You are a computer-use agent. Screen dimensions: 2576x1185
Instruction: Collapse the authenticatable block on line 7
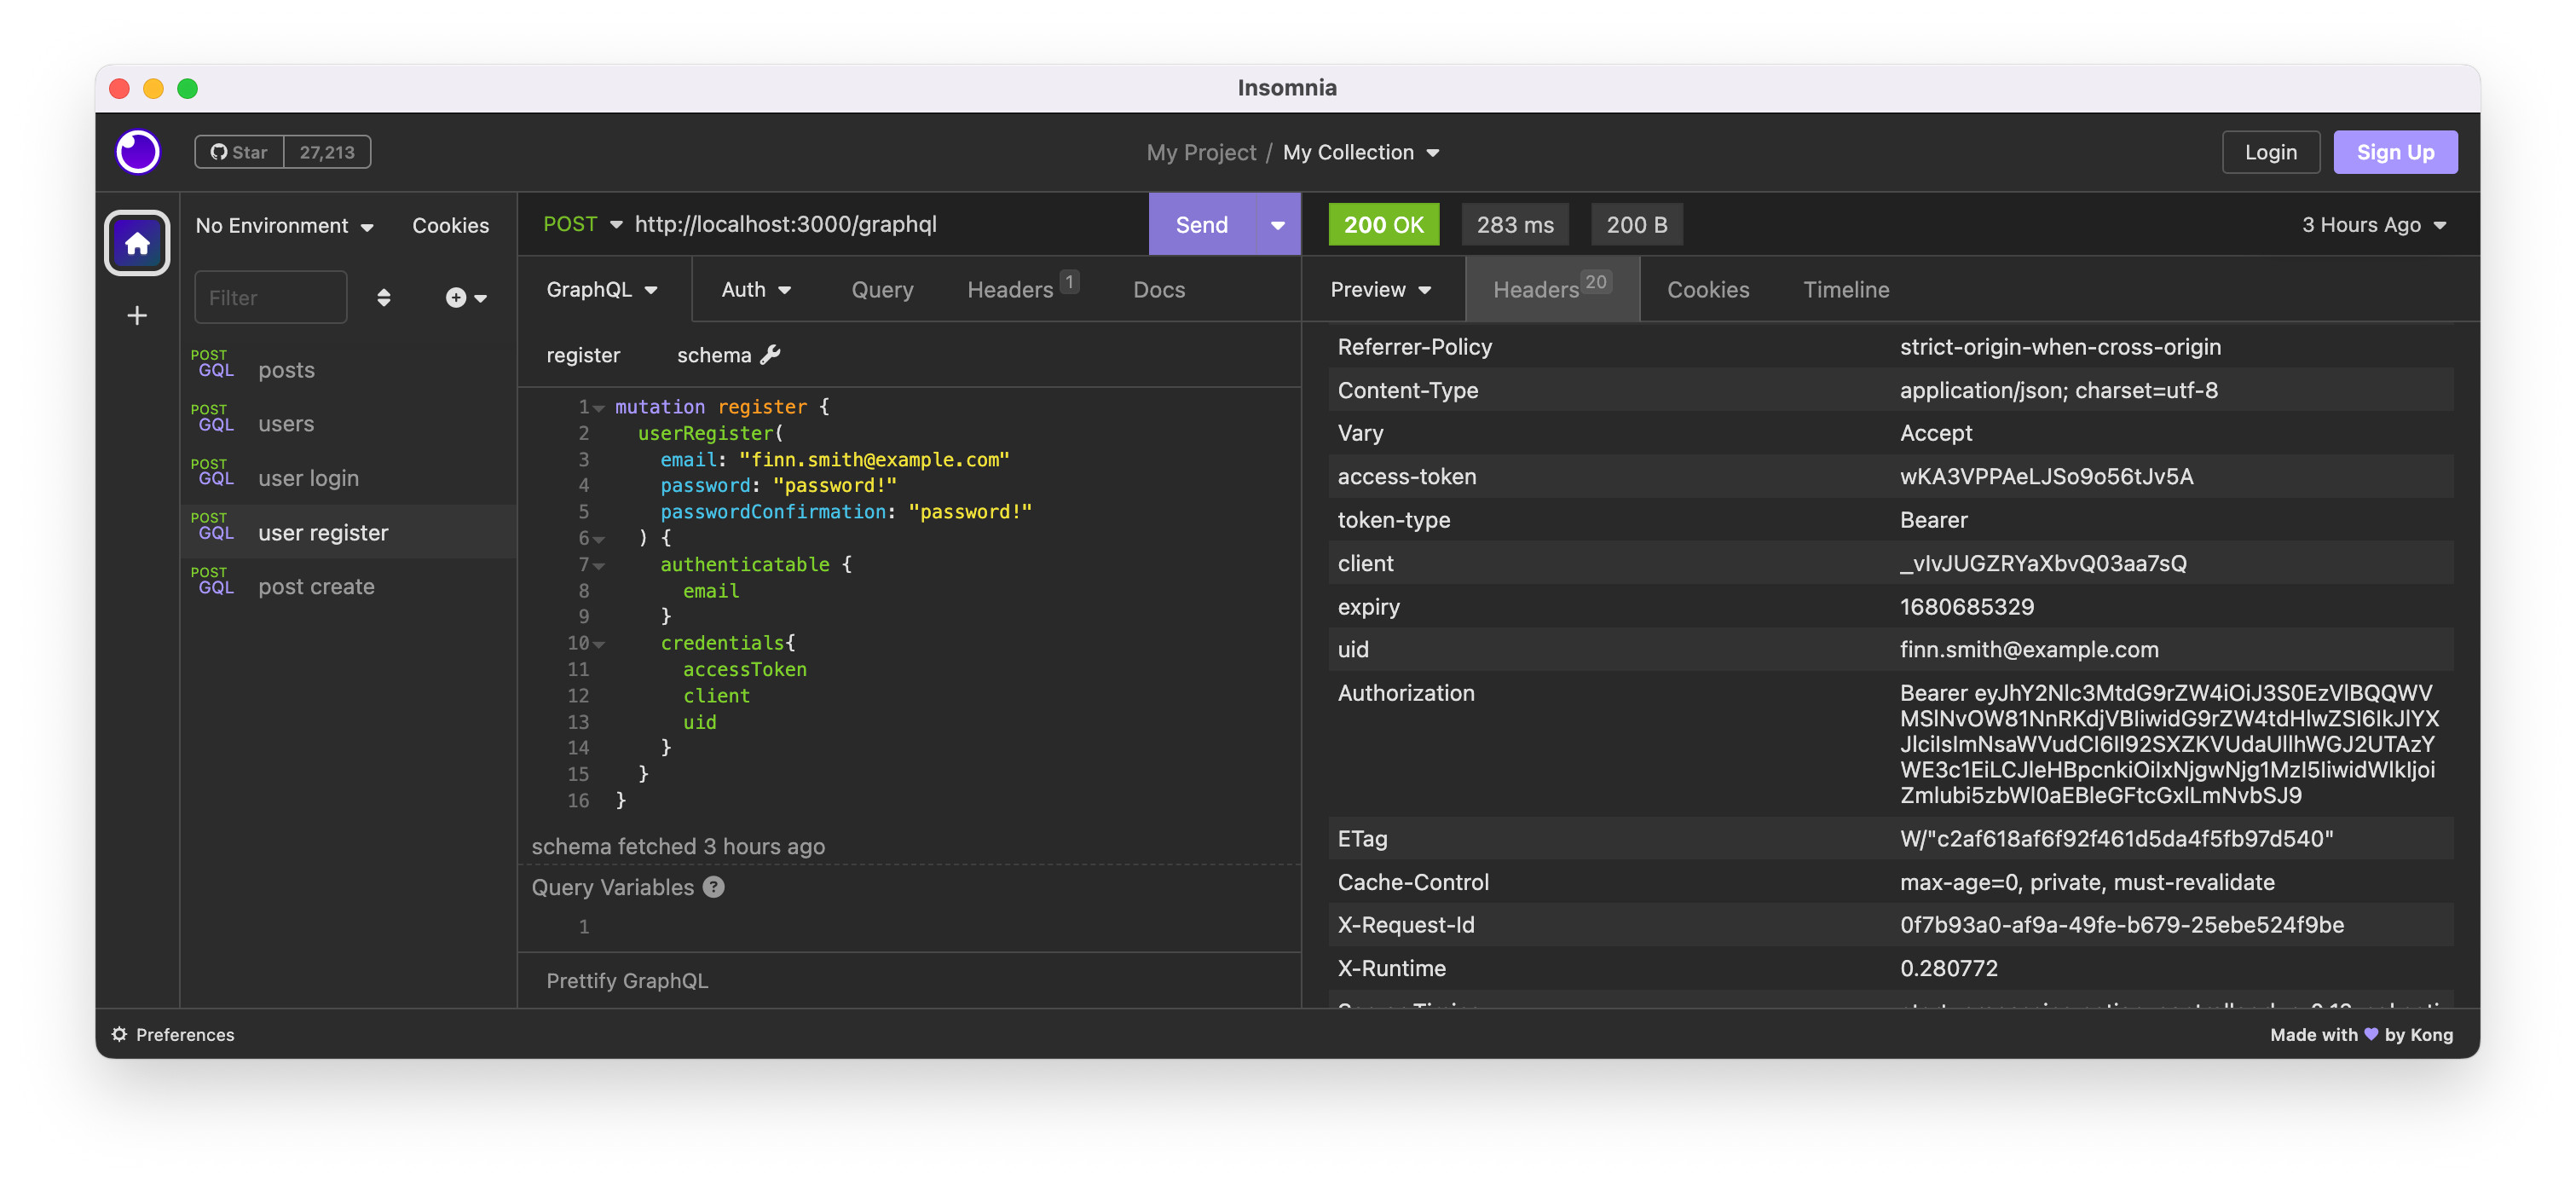coord(599,565)
